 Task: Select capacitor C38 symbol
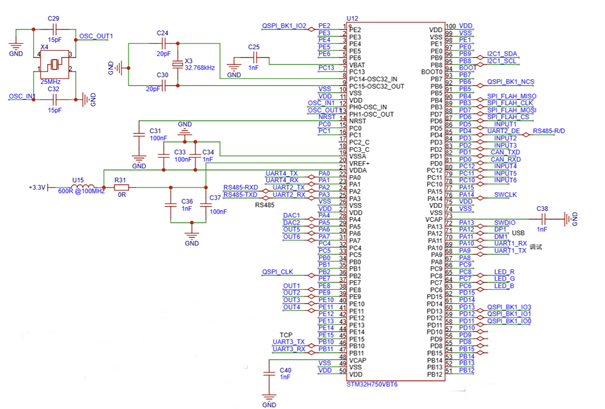[543, 219]
